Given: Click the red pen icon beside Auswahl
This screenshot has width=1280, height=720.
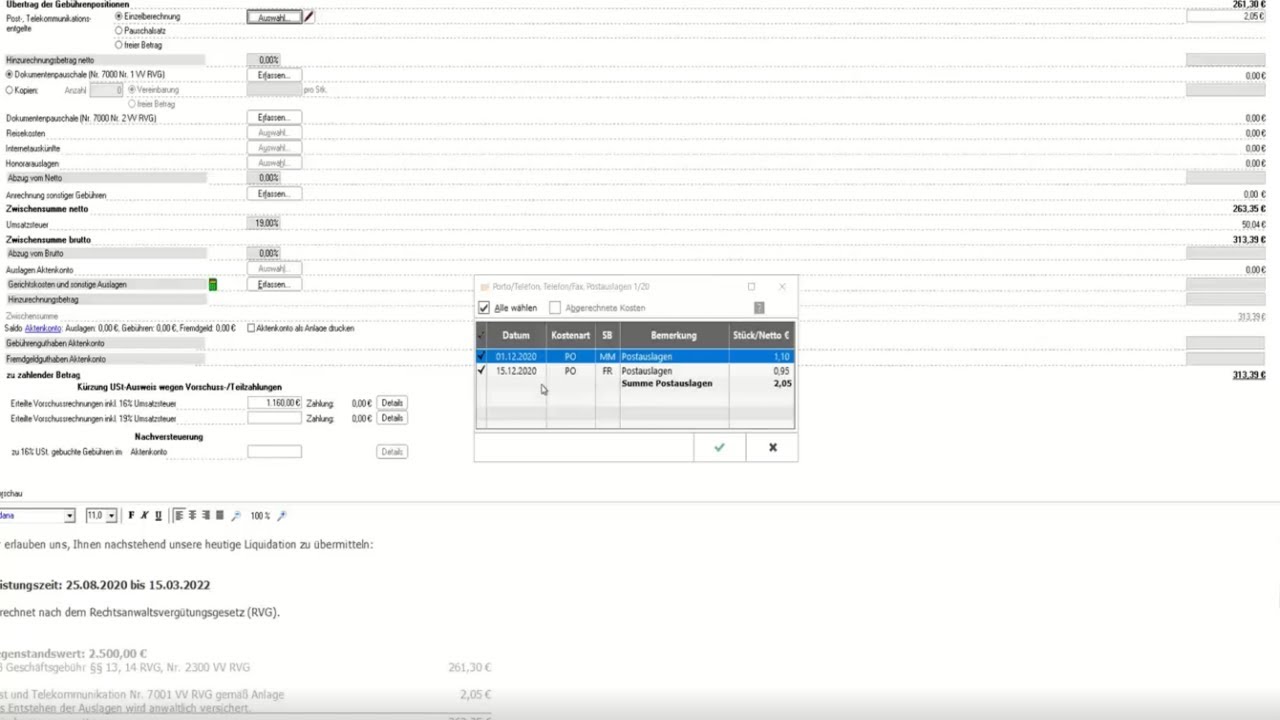Looking at the screenshot, I should pos(309,17).
